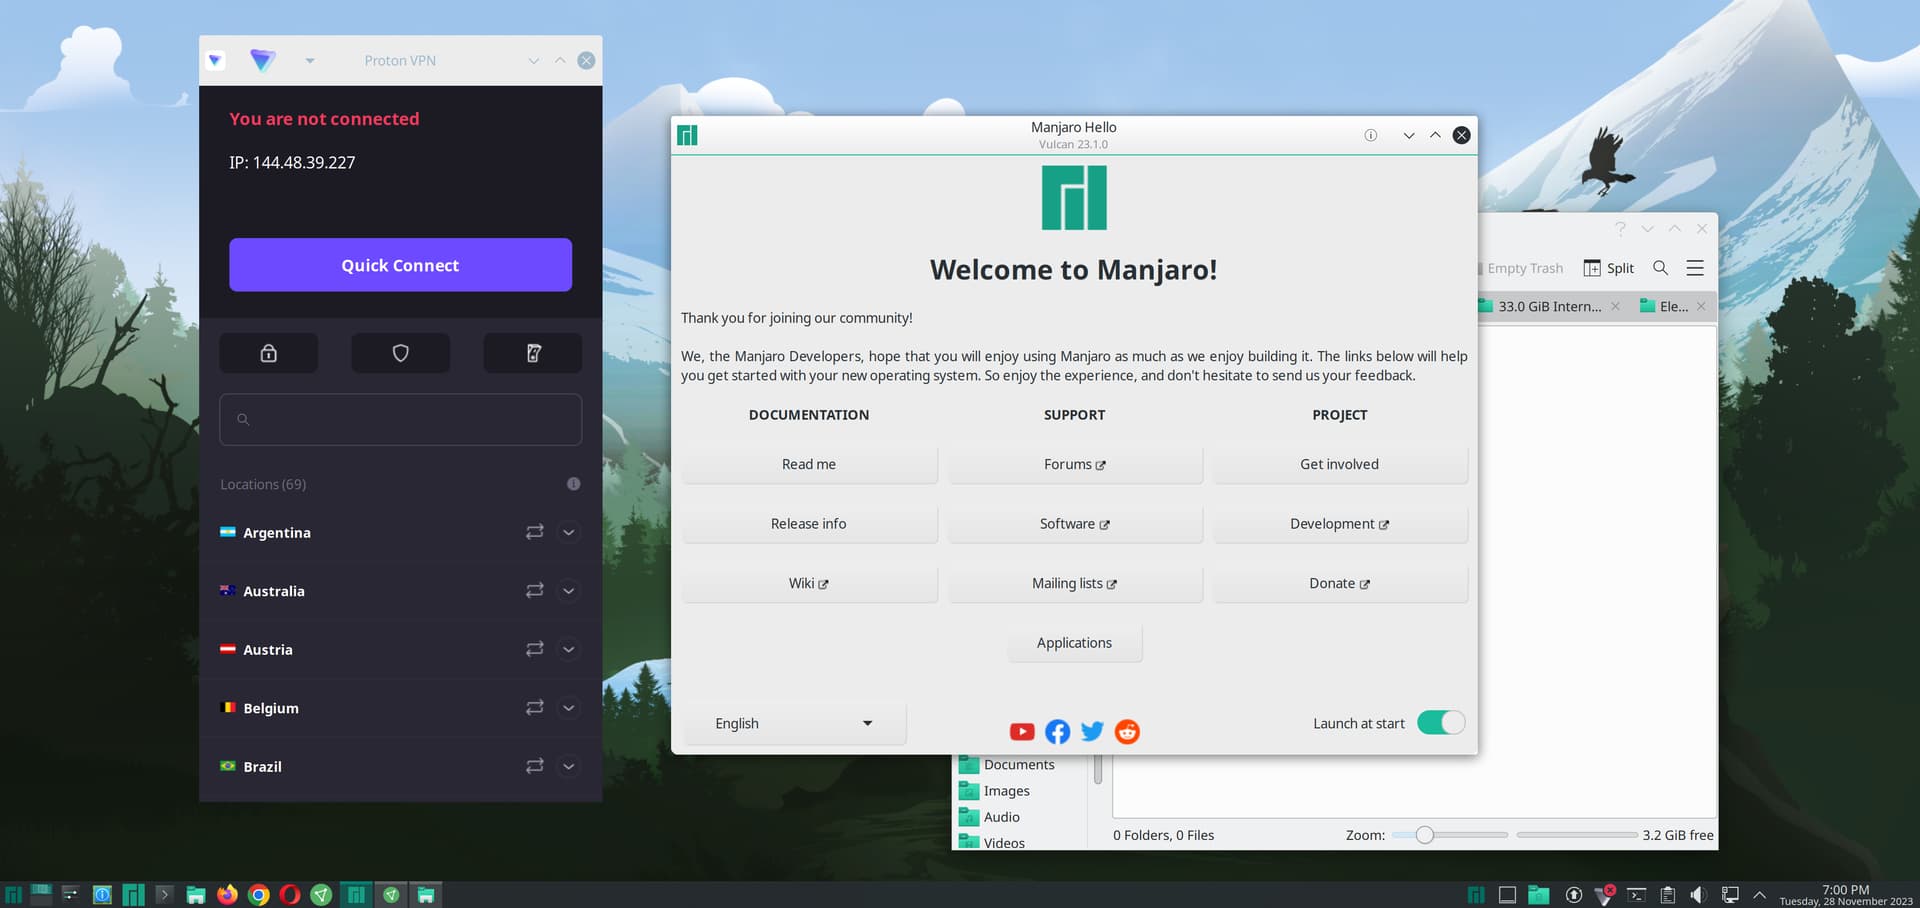Expand the Australia server list
The height and width of the screenshot is (908, 1920).
click(568, 591)
